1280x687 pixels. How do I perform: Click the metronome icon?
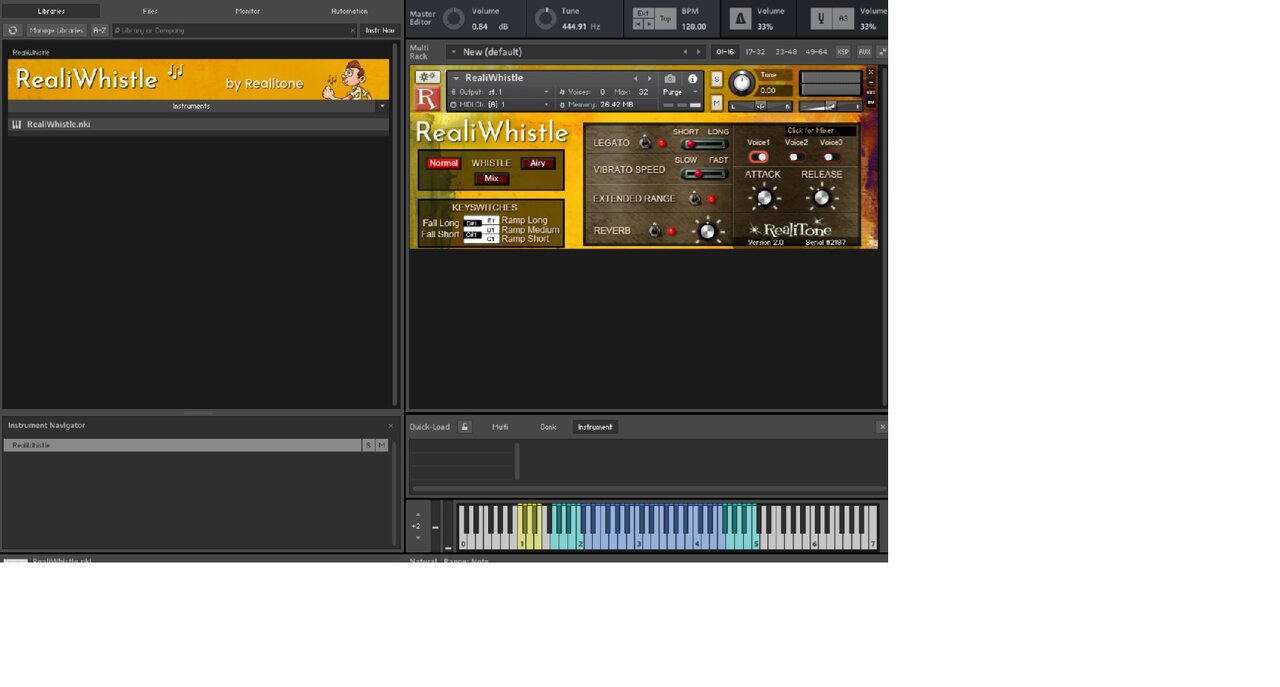pyautogui.click(x=740, y=18)
